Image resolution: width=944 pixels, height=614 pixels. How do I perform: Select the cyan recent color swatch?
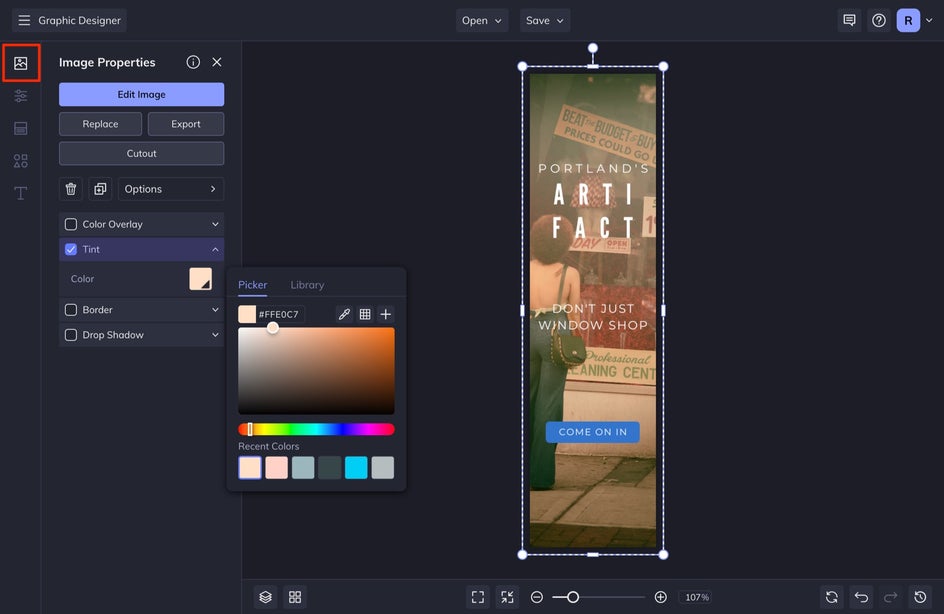(x=356, y=468)
